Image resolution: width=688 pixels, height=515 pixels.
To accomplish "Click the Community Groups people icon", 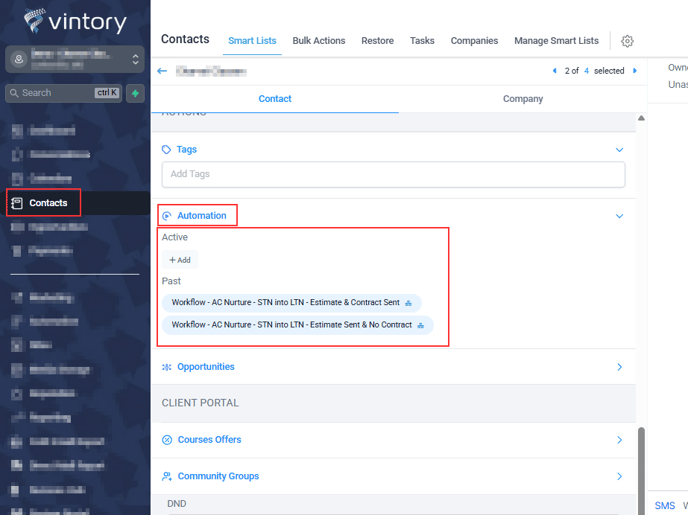I will [167, 476].
